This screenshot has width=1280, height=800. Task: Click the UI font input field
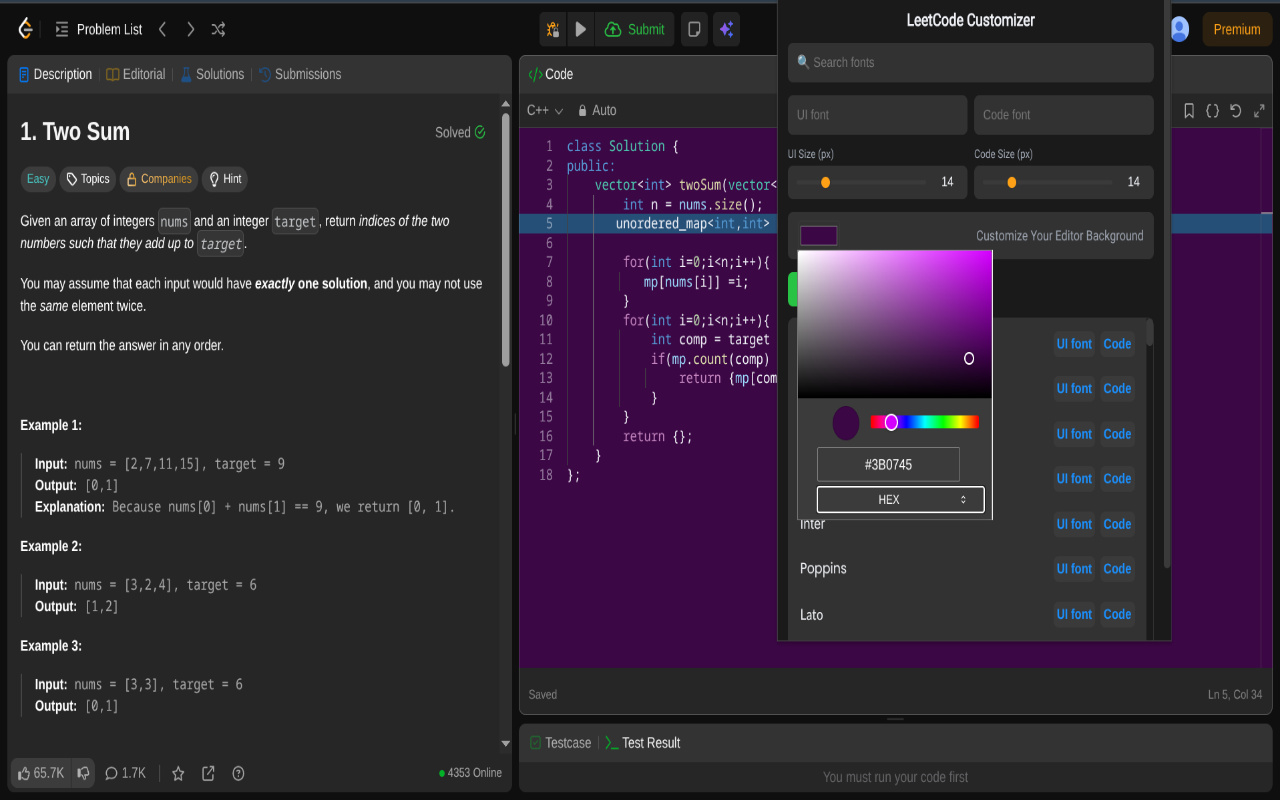coord(877,115)
